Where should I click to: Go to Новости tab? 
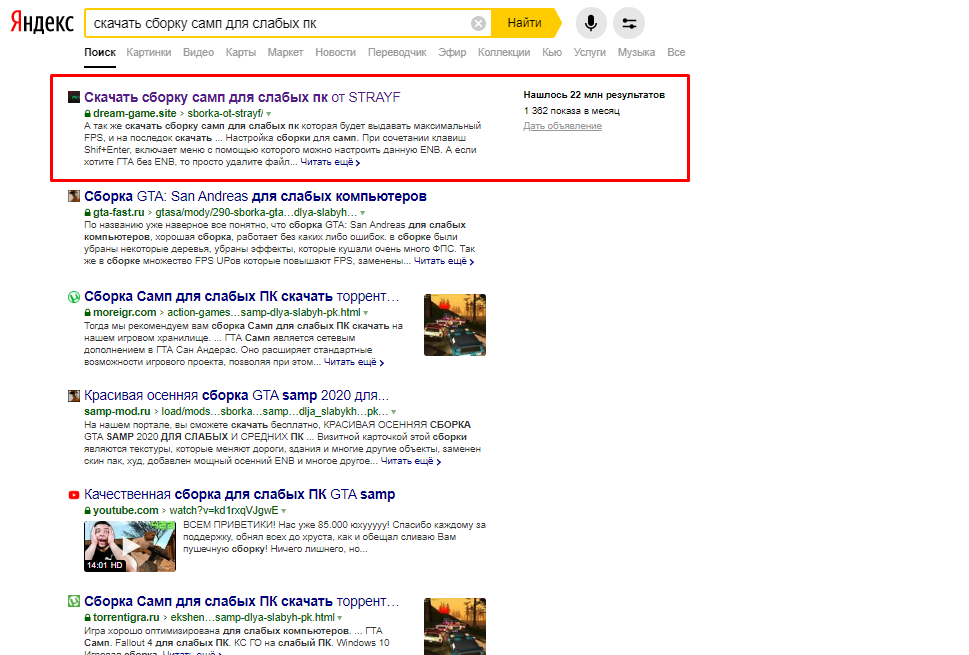click(336, 53)
